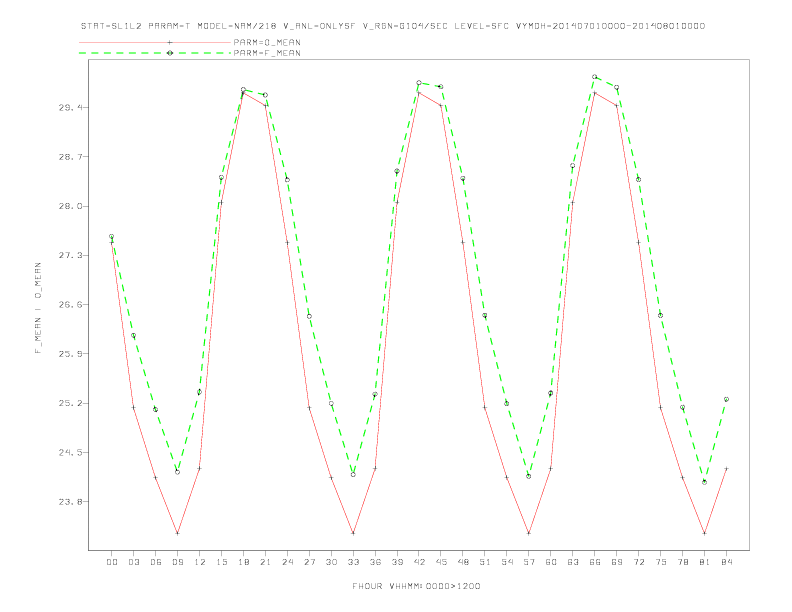Click the chart title starting STAT=SL1L2
This screenshot has width=792, height=612.
pyautogui.click(x=393, y=26)
